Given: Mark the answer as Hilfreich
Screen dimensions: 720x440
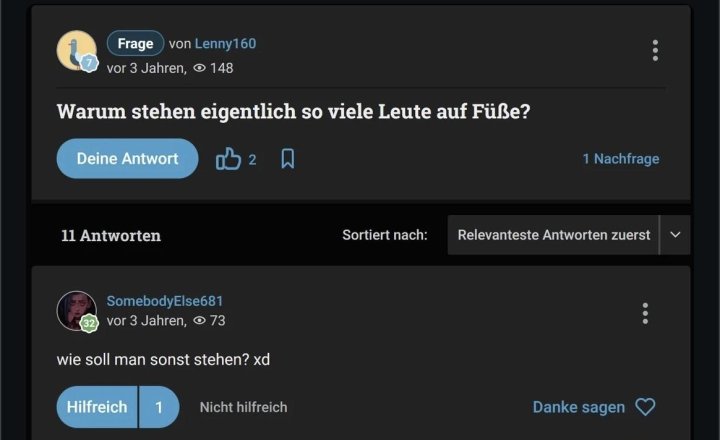Looking at the screenshot, I should pos(97,407).
